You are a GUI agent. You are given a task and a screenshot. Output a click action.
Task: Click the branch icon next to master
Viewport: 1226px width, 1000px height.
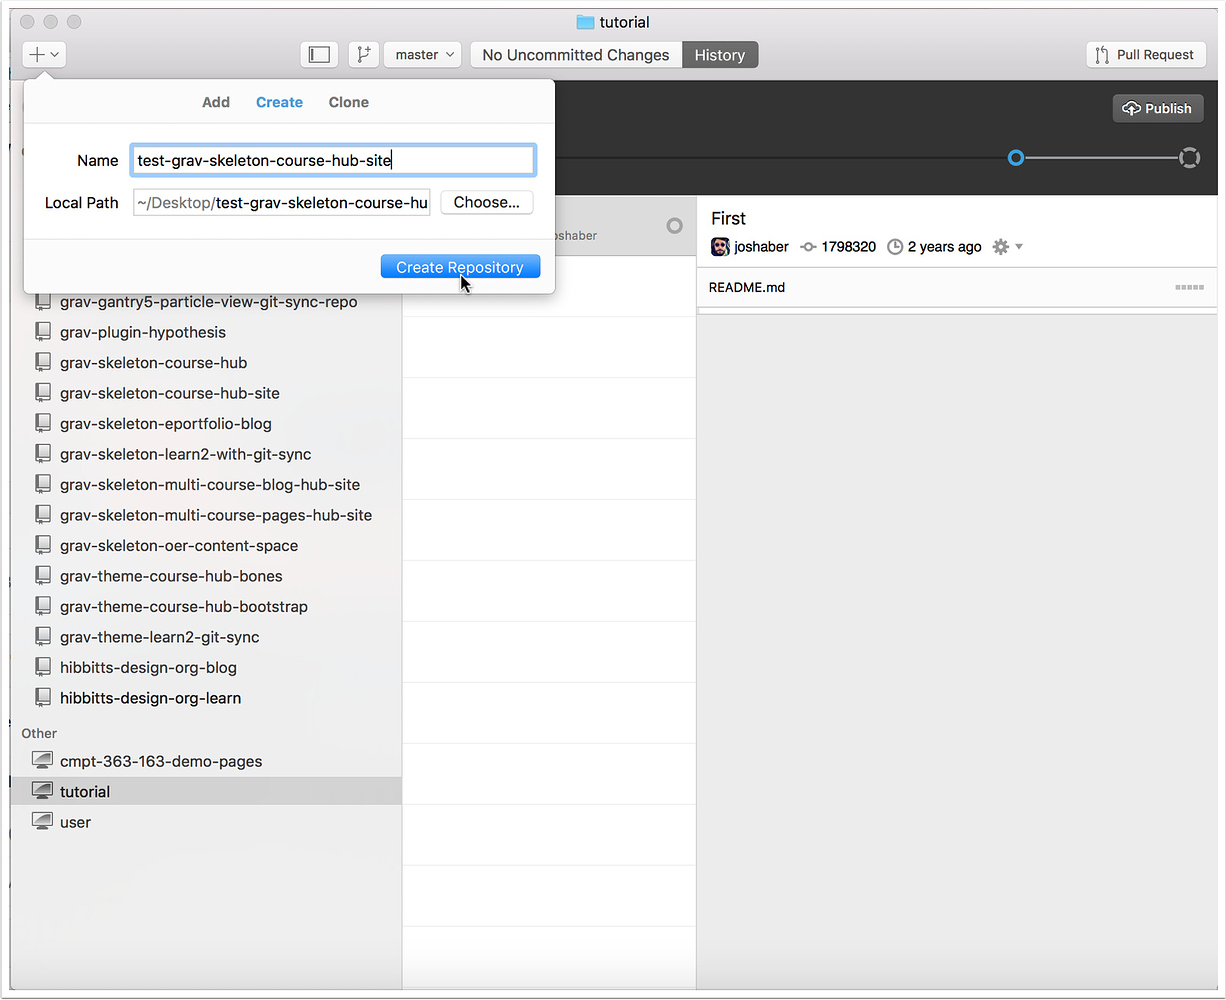pos(363,54)
